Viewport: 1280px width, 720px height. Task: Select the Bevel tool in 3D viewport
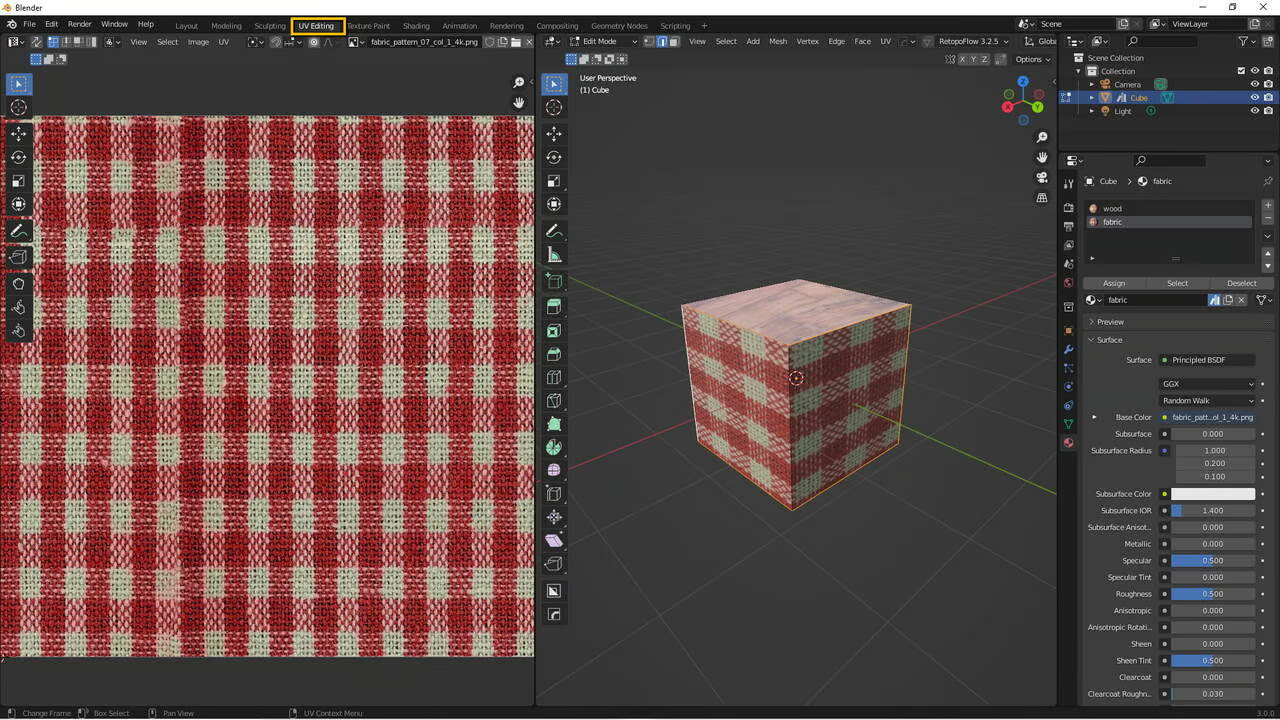(554, 354)
